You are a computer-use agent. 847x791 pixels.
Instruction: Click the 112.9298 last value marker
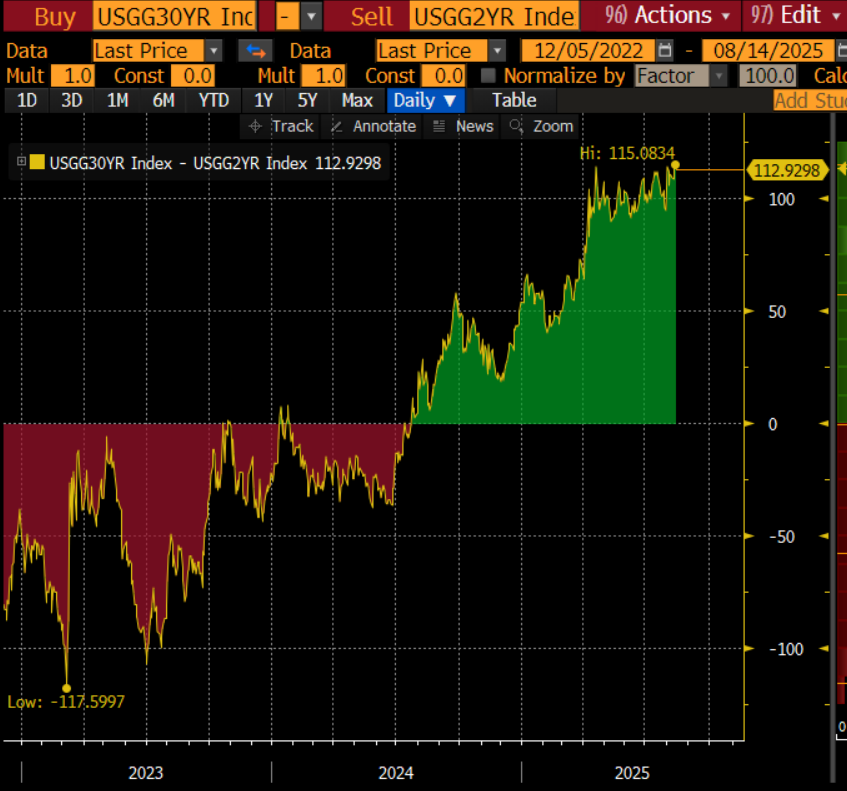[x=786, y=171]
